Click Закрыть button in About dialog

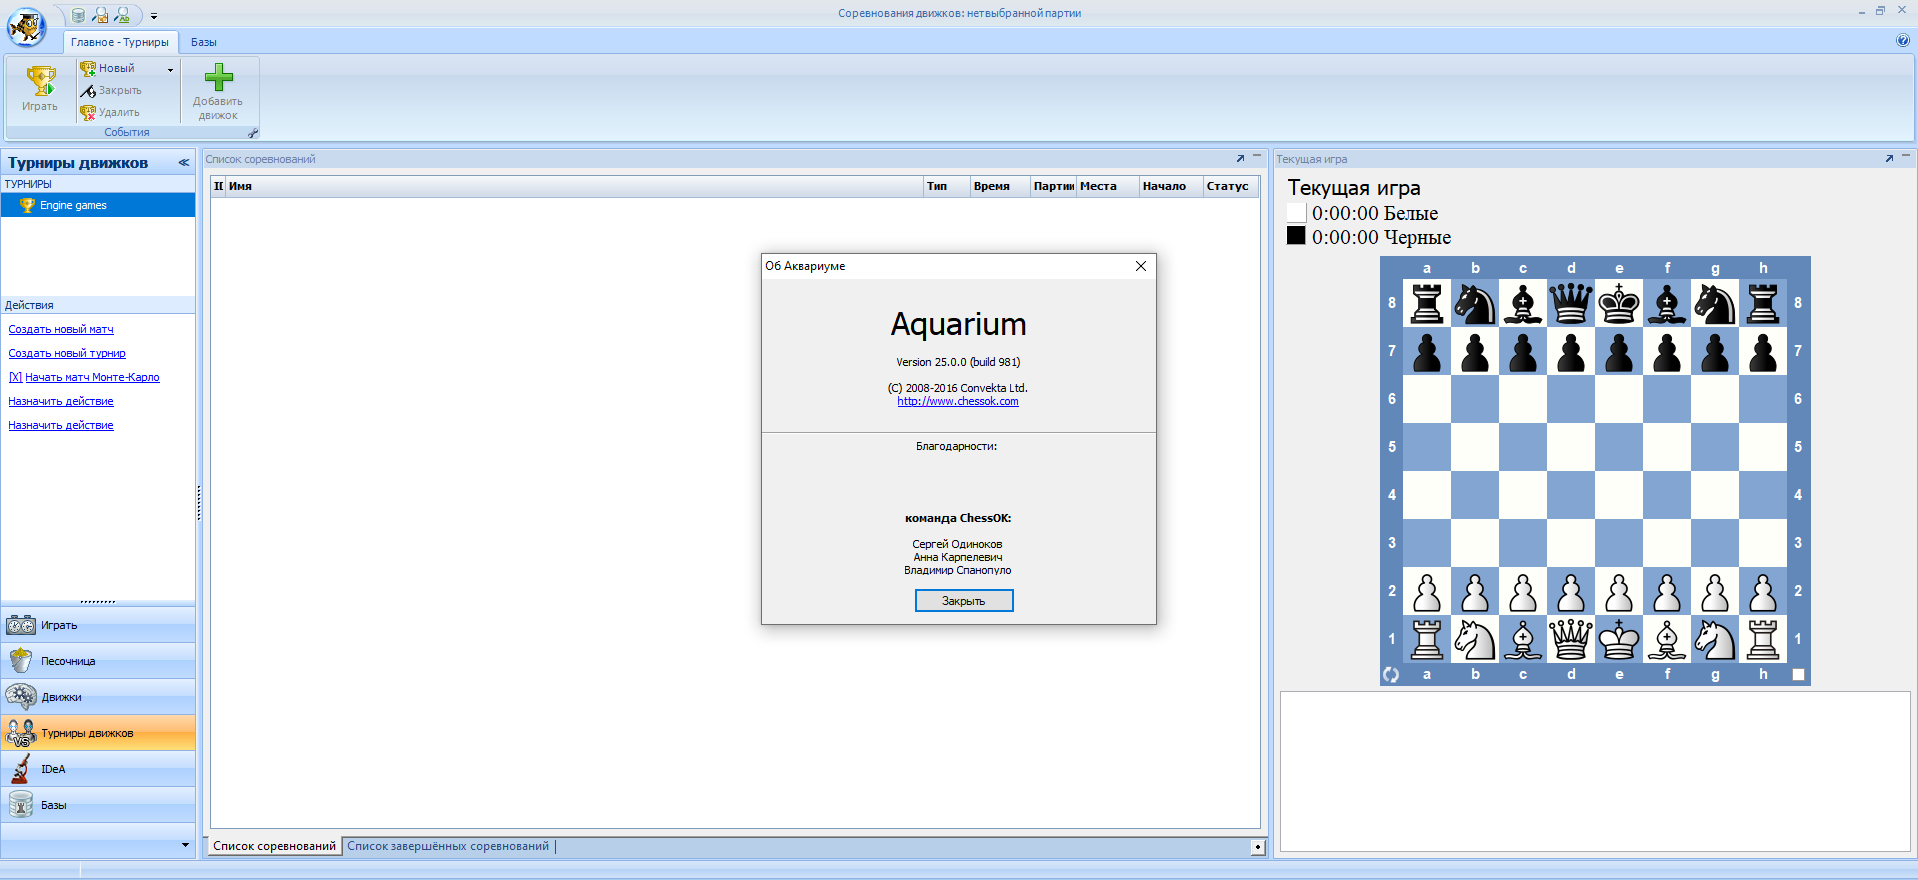pos(964,600)
